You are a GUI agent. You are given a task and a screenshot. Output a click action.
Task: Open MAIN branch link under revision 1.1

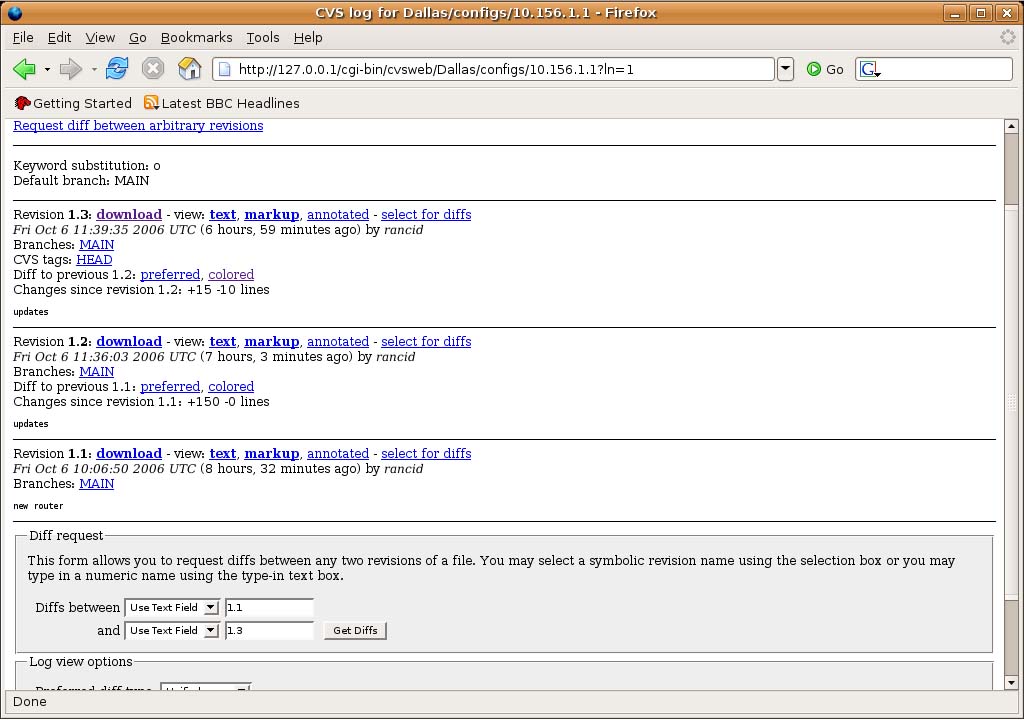pos(97,483)
